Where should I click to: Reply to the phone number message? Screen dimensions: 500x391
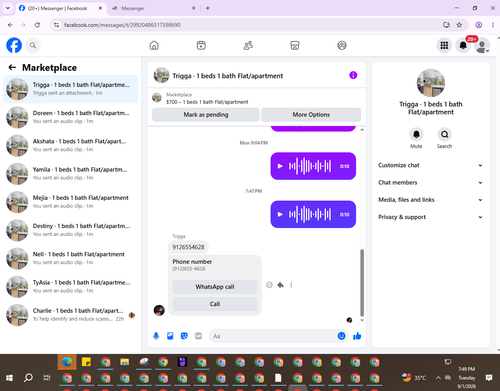coord(280,285)
